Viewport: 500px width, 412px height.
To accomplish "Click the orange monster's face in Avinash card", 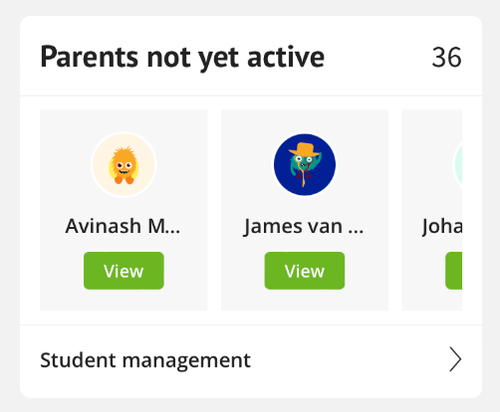I will coord(124,166).
